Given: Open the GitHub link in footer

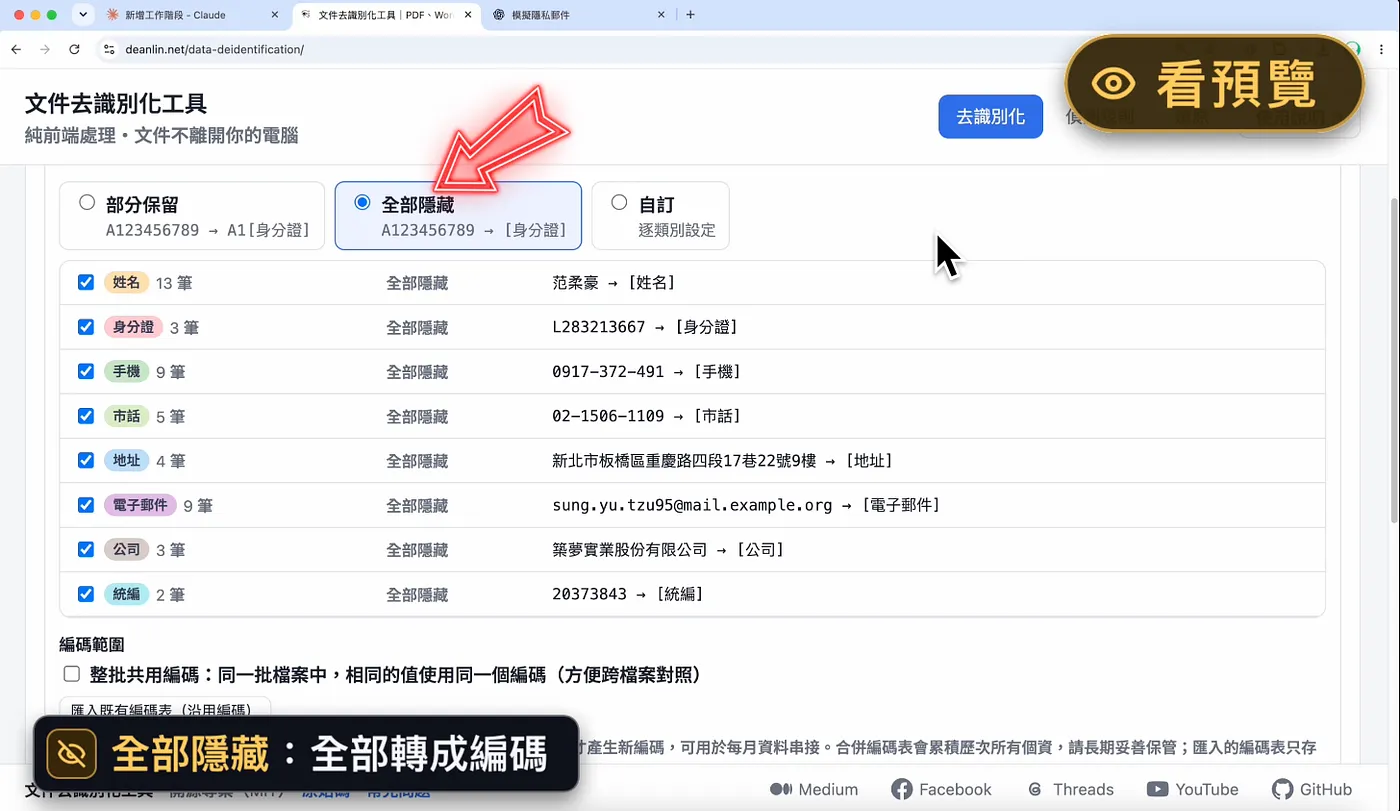Looking at the screenshot, I should coord(1312,789).
